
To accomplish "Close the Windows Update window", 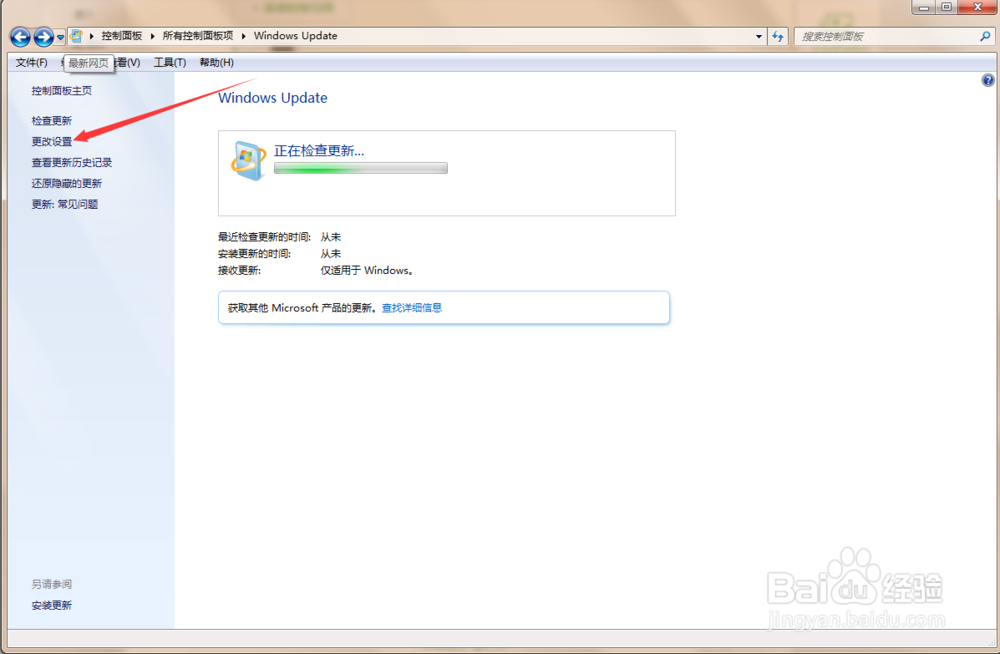I will coord(977,7).
